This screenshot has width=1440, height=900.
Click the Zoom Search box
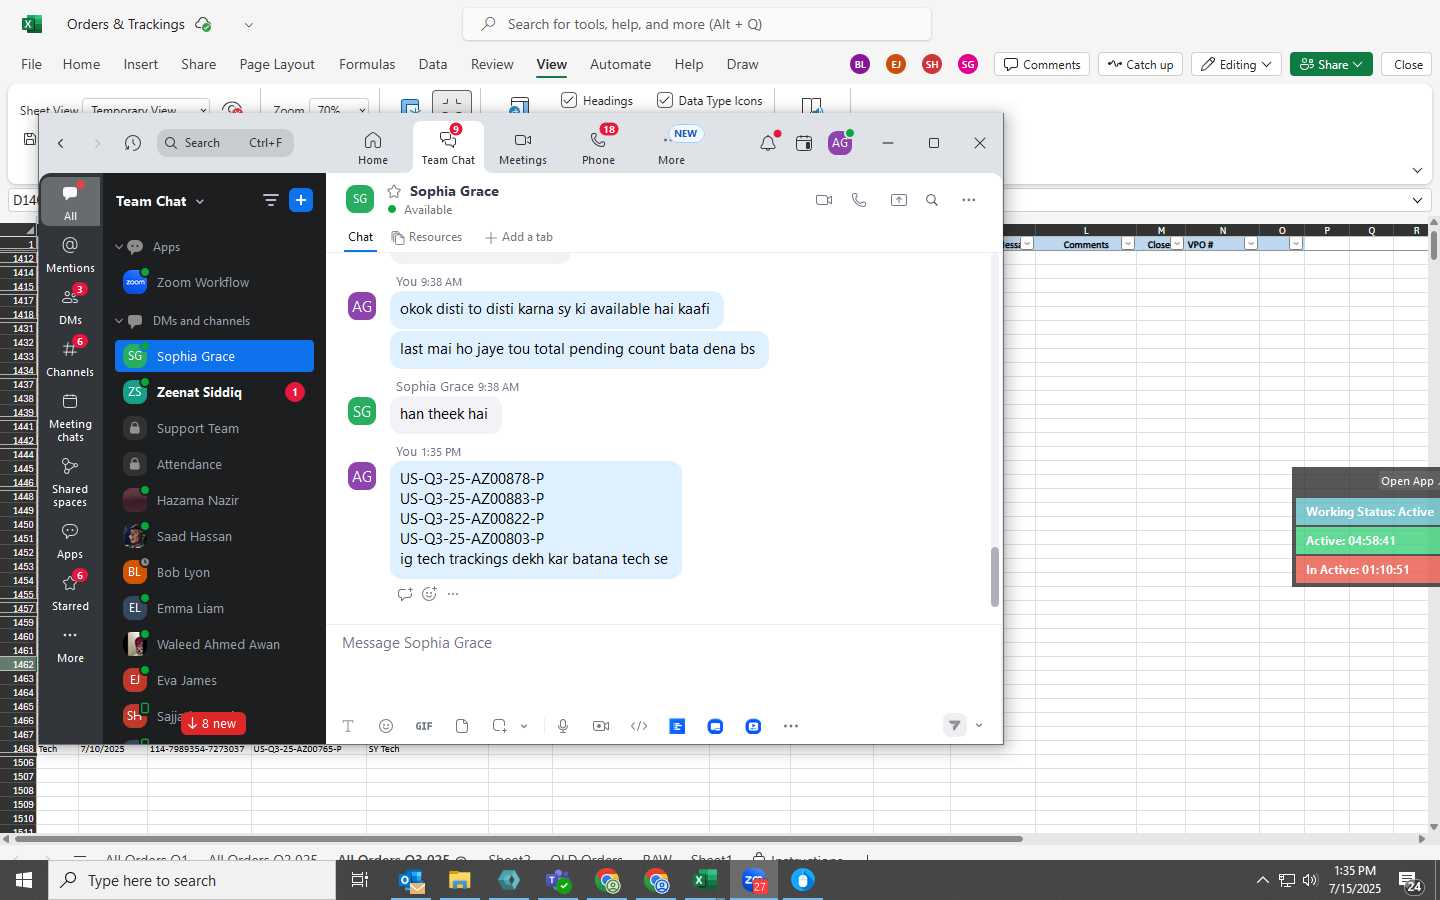(225, 143)
